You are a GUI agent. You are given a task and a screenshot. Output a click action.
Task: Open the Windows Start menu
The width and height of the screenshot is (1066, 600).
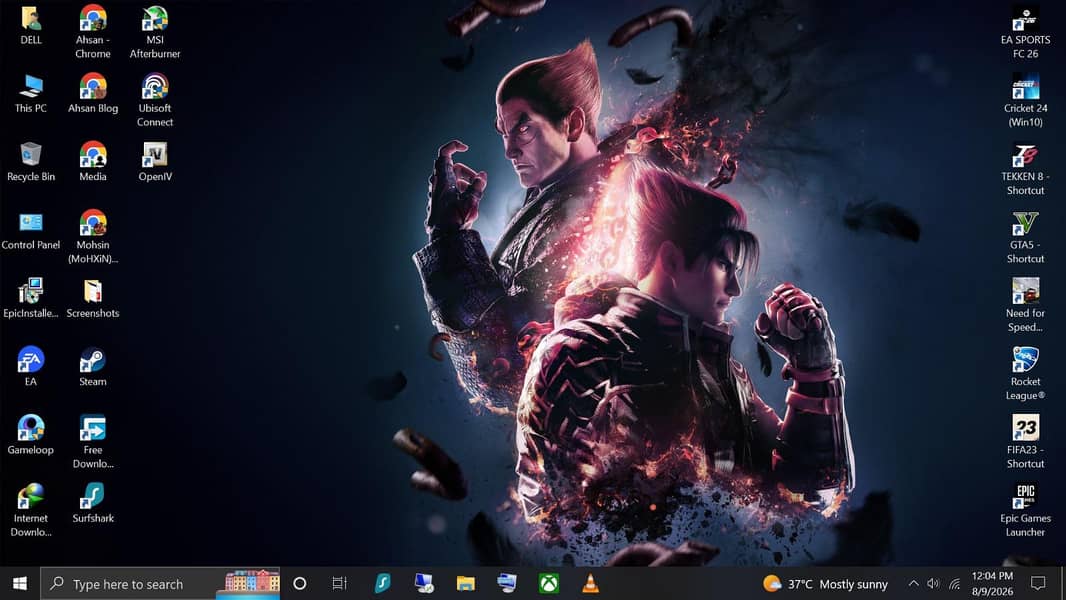pyautogui.click(x=20, y=584)
